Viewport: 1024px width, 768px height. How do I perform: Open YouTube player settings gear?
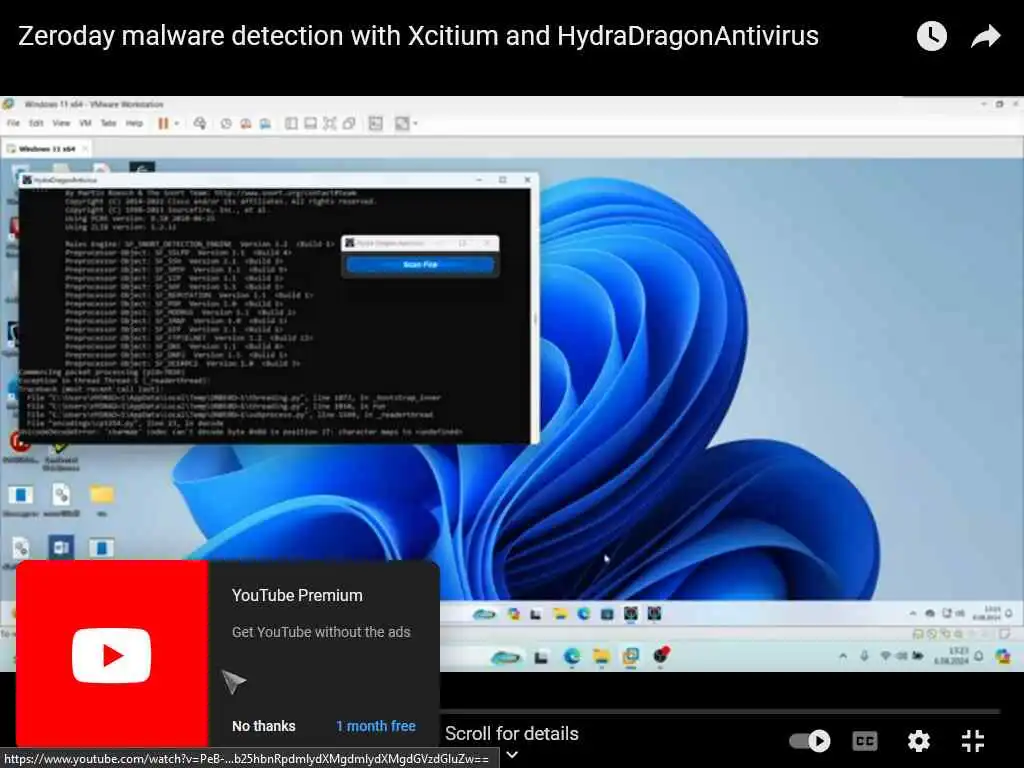pos(919,741)
